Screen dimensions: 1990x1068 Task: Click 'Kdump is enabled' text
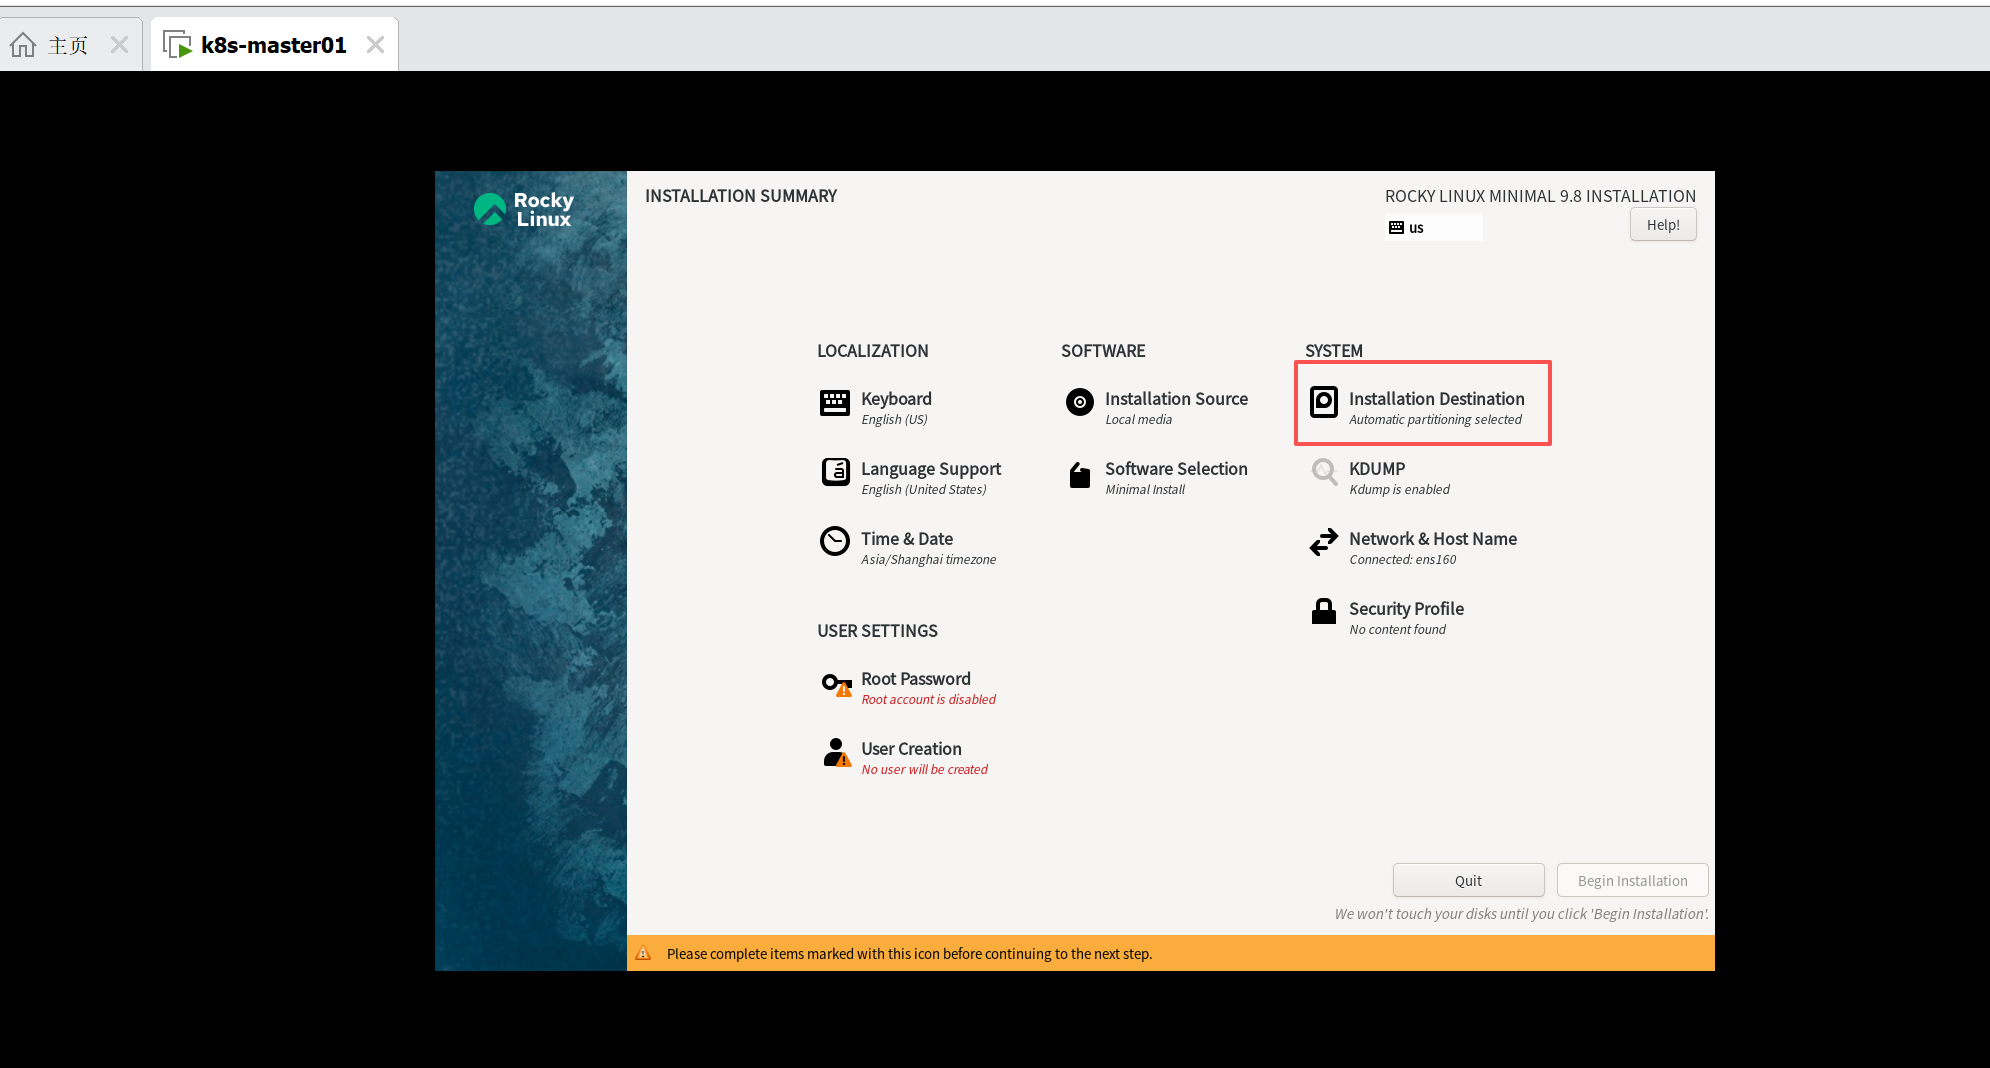click(1399, 490)
